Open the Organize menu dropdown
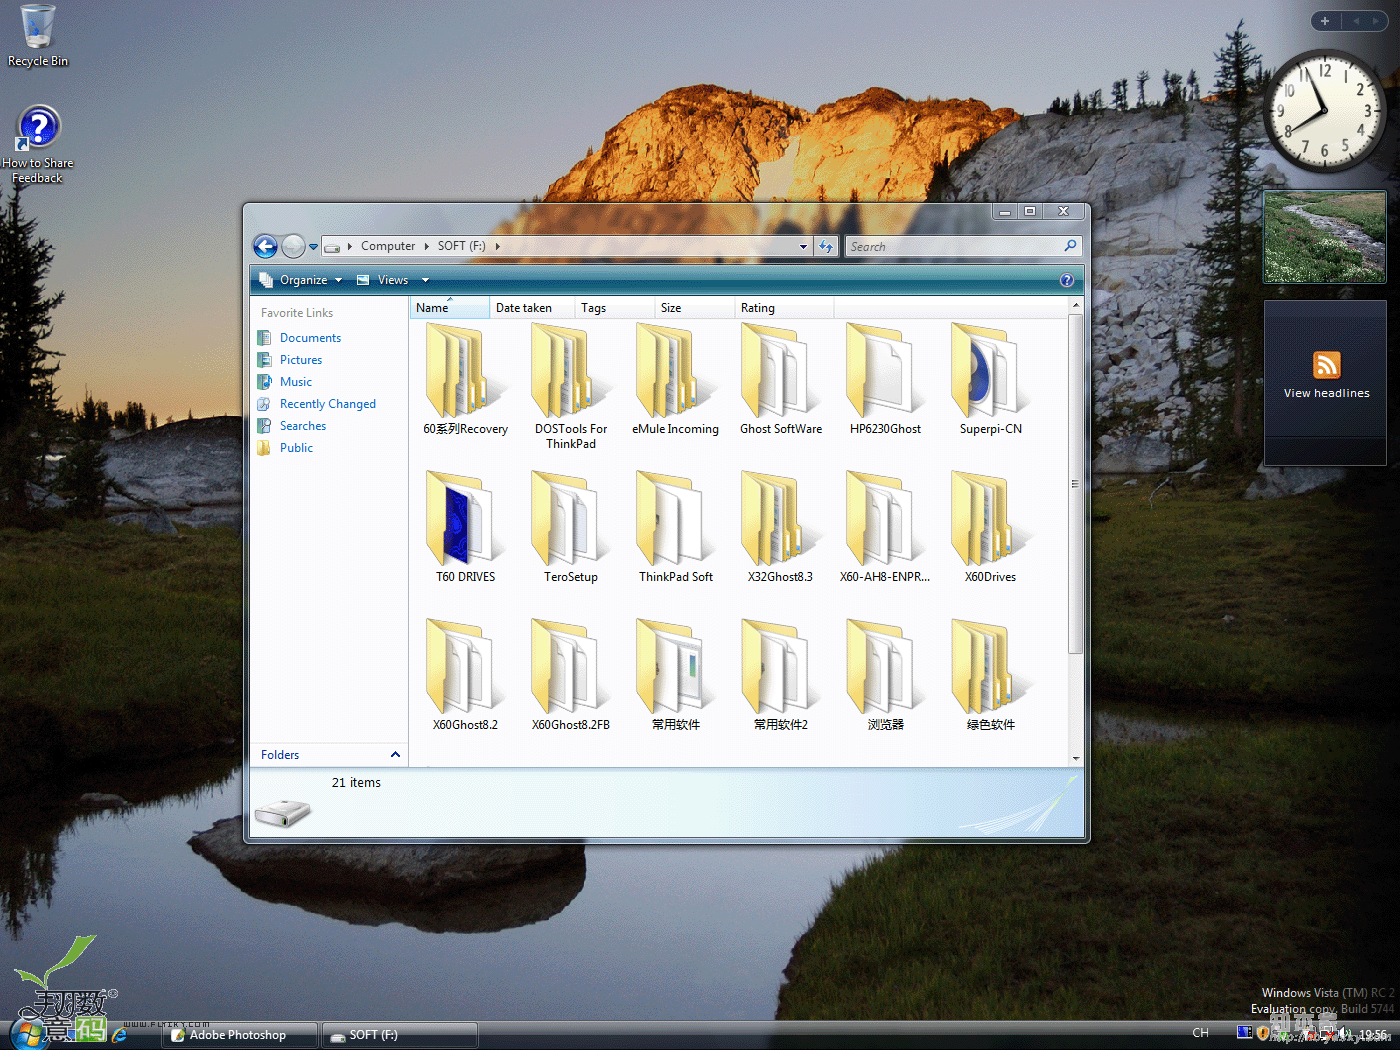The image size is (1400, 1050). 301,280
